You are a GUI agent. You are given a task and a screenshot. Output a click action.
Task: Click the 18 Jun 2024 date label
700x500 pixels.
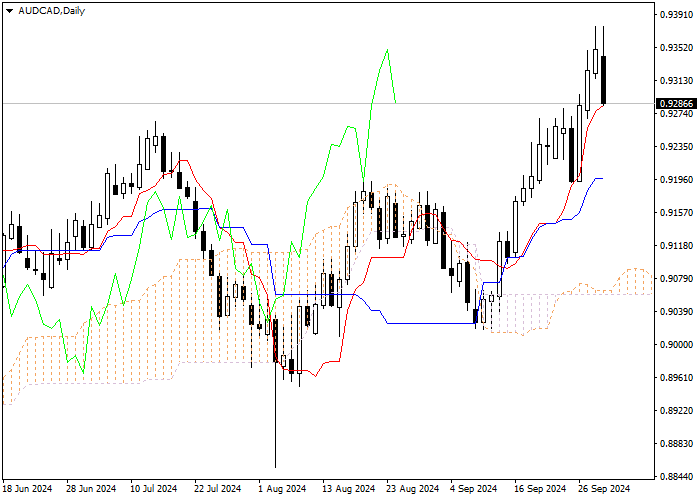28,489
